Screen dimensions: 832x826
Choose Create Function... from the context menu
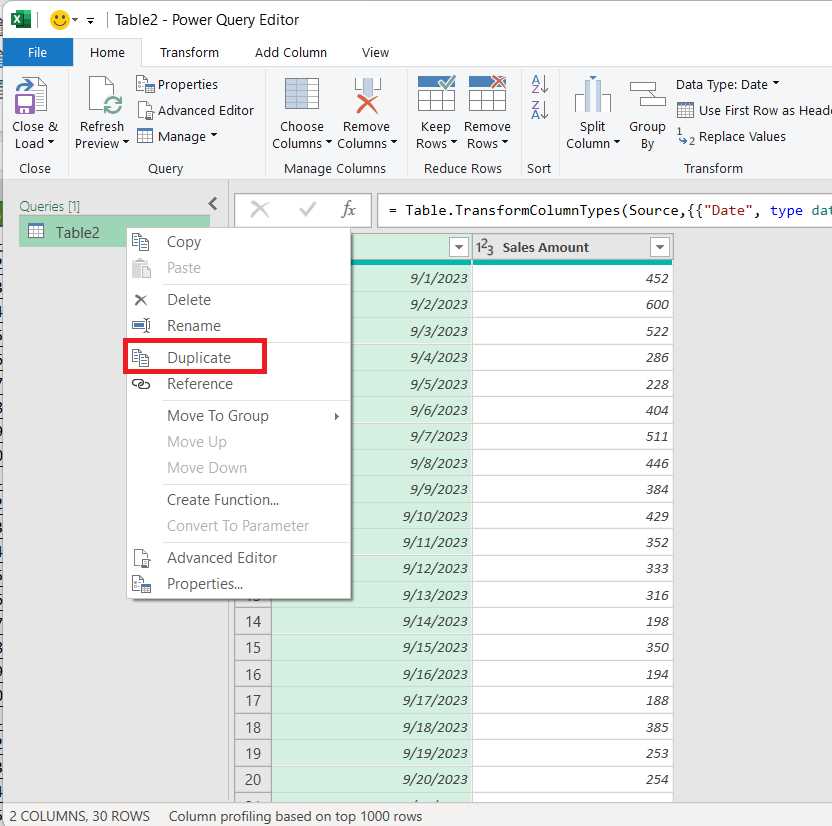238,500
